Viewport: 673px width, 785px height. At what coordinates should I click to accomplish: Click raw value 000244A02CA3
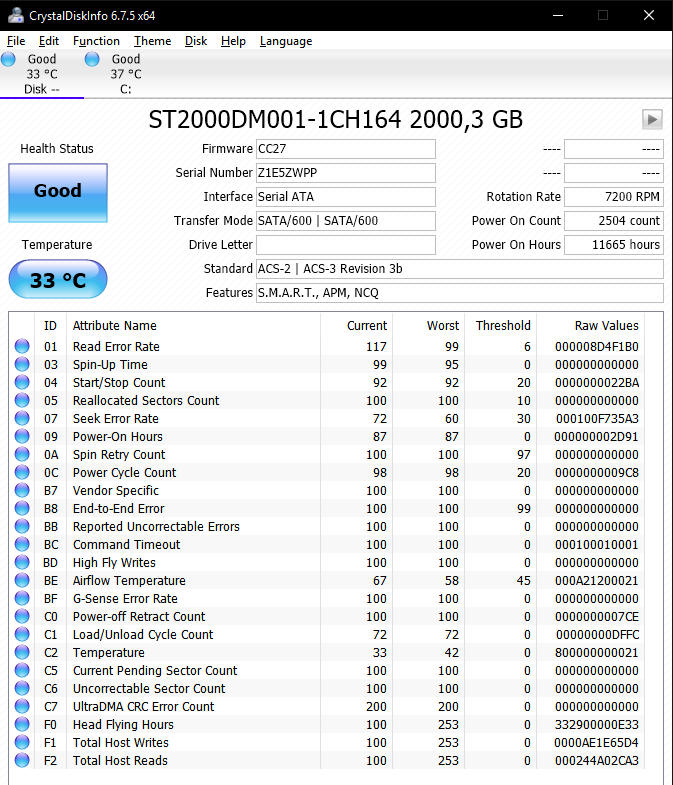pyautogui.click(x=596, y=761)
